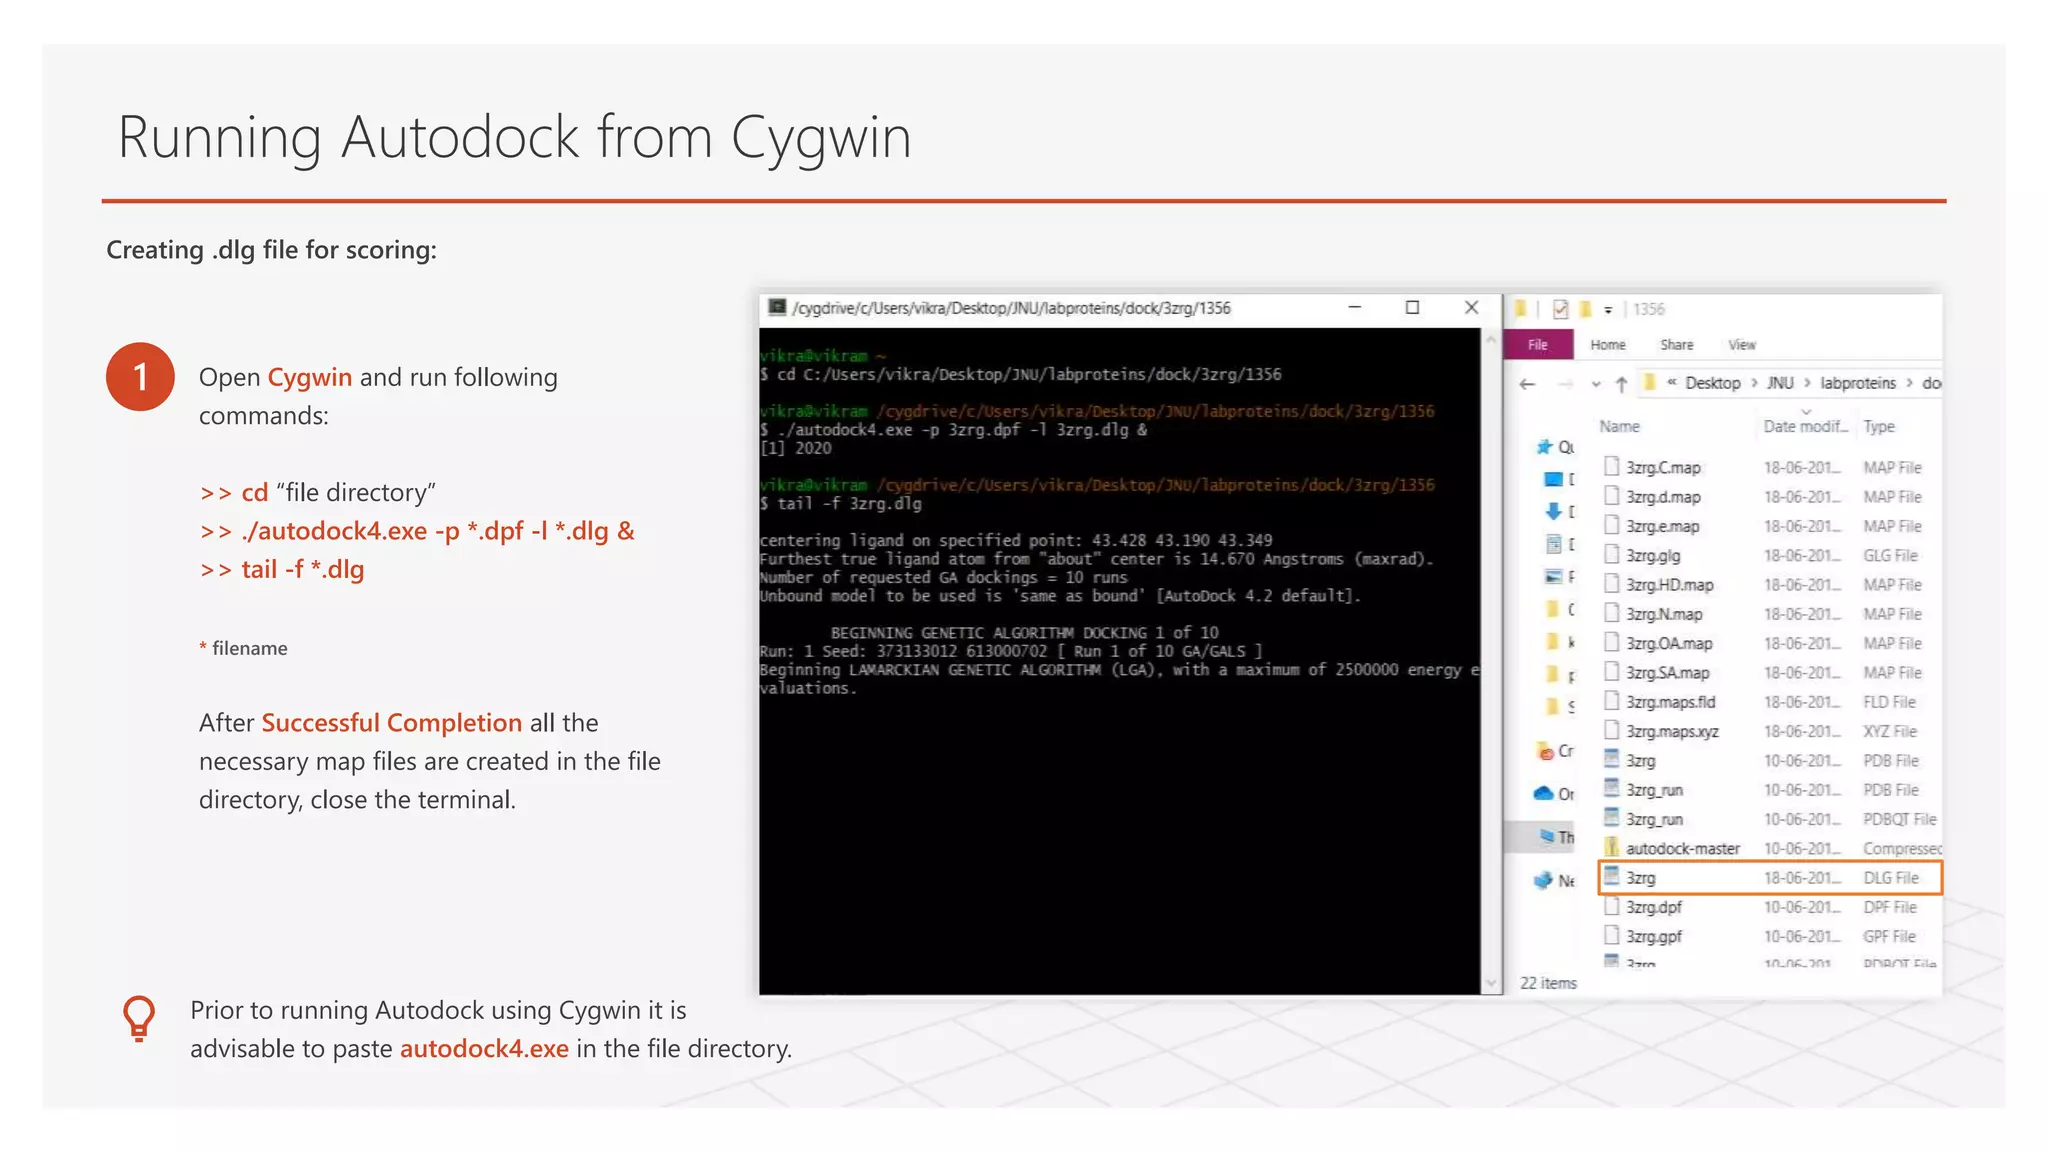2048x1152 pixels.
Task: Select the highlighted 3zrg DLG file
Action: coord(1641,878)
